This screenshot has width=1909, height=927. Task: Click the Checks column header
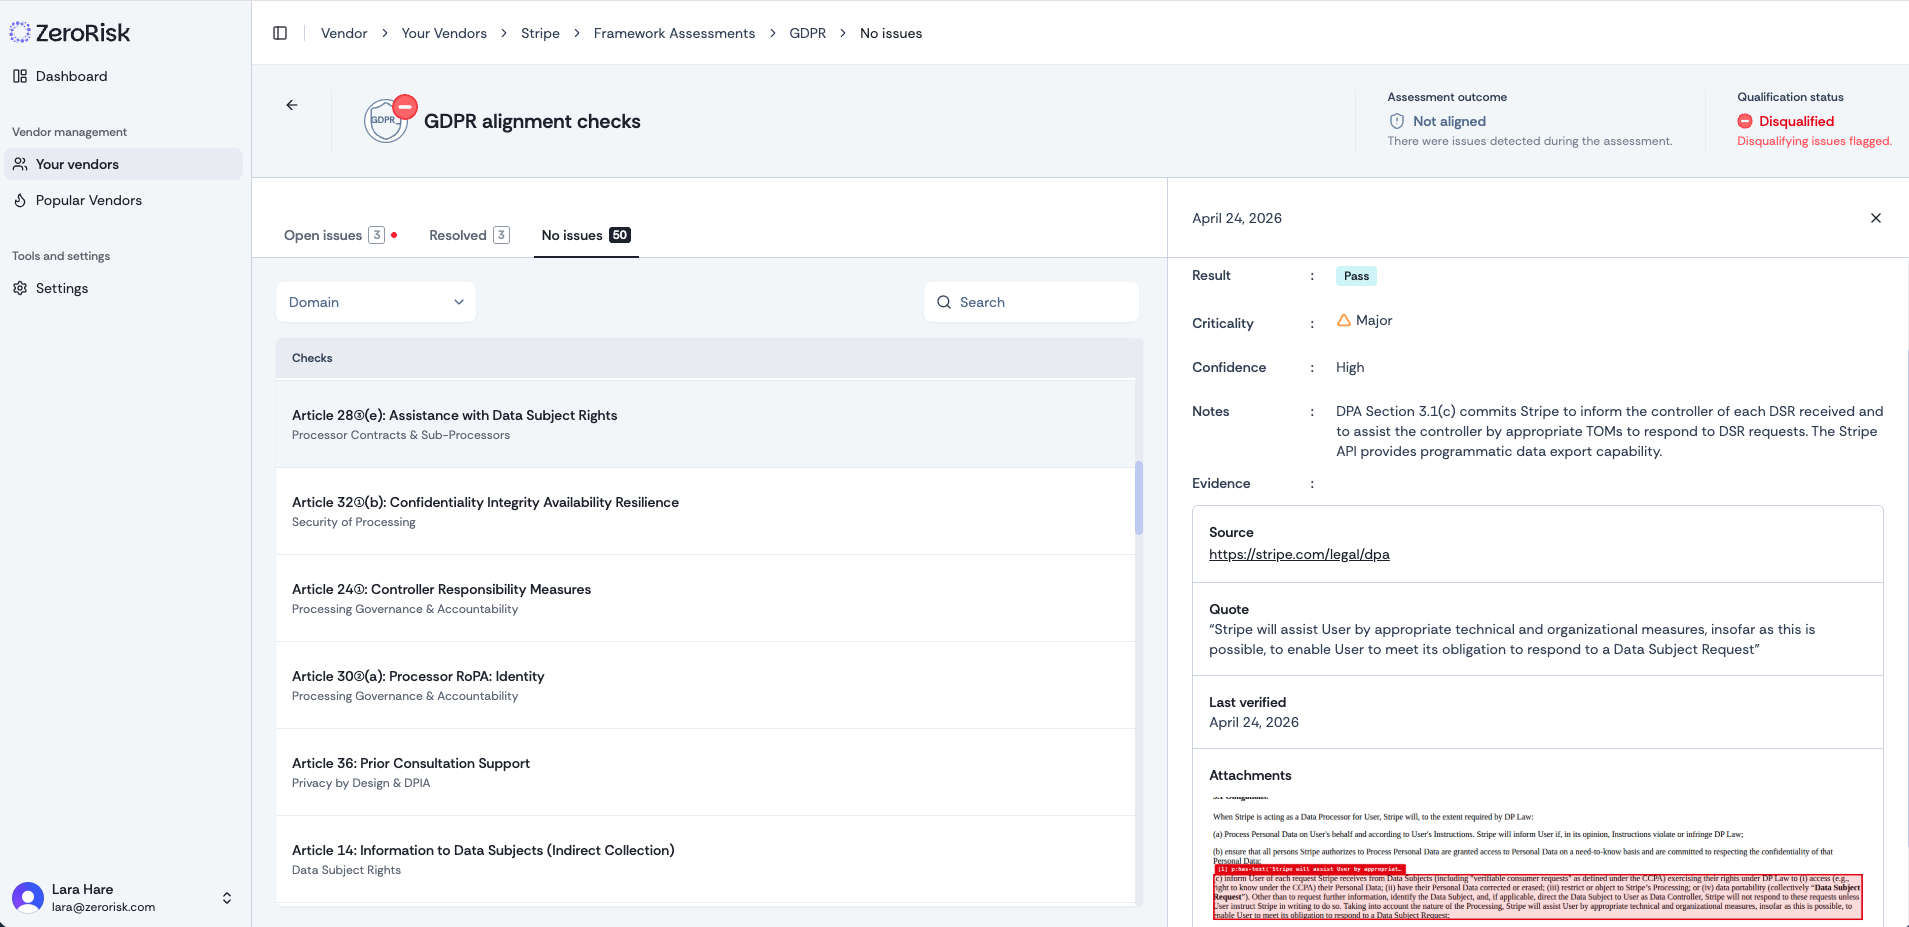point(312,358)
